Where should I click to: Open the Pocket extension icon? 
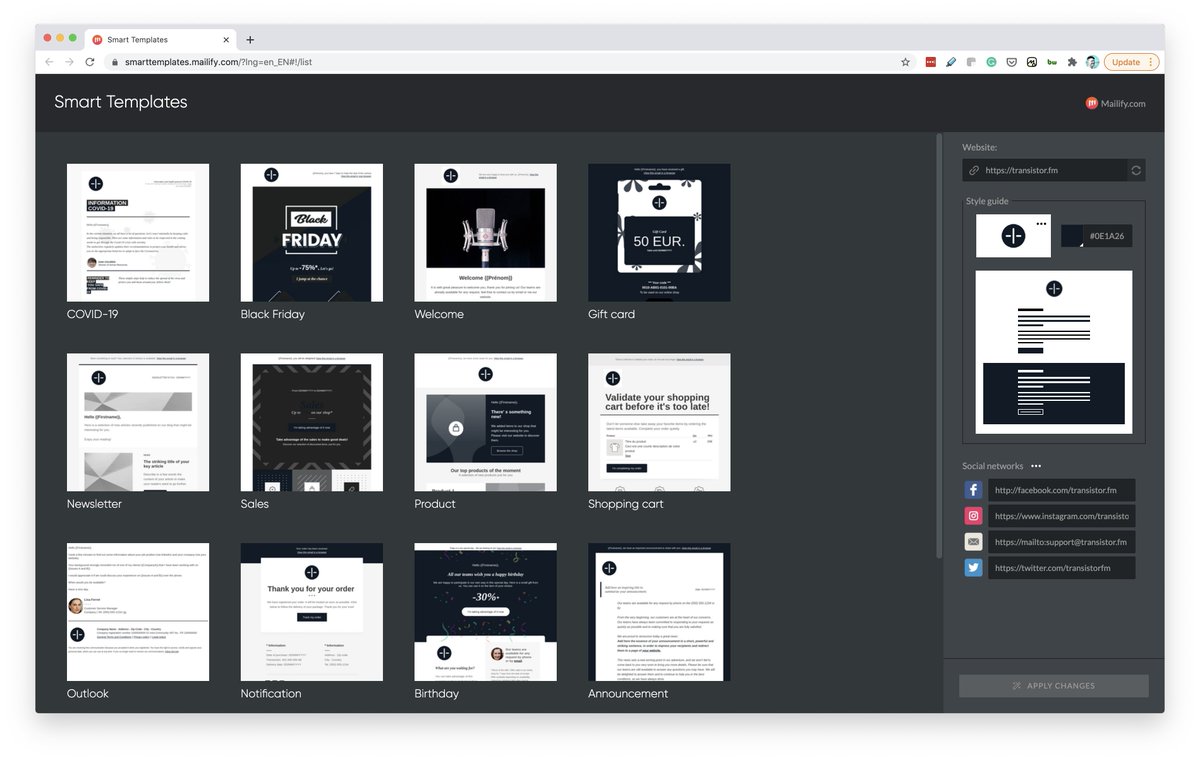(x=1011, y=62)
